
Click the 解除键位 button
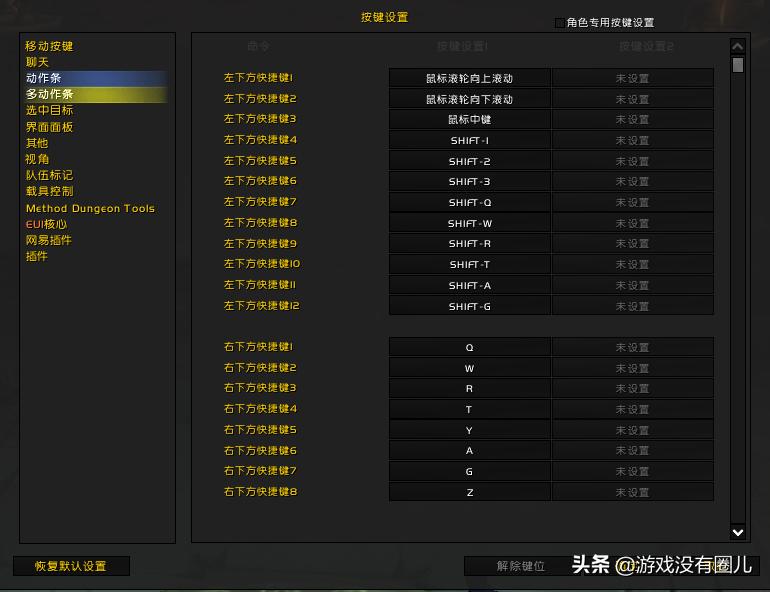pyautogui.click(x=520, y=566)
